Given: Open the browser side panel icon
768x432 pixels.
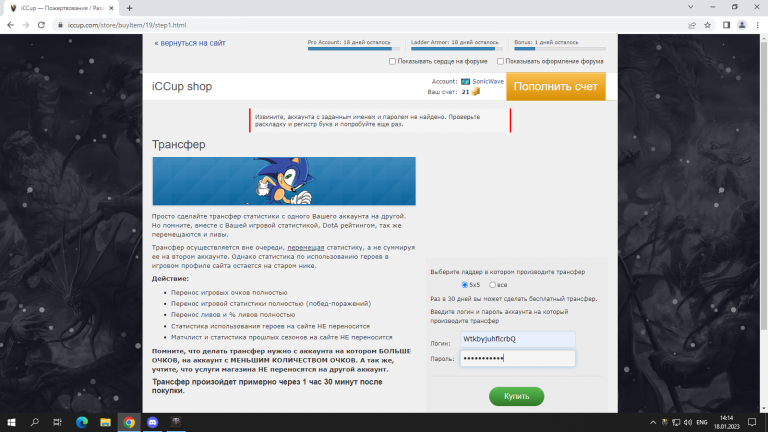Looking at the screenshot, I should (726, 25).
